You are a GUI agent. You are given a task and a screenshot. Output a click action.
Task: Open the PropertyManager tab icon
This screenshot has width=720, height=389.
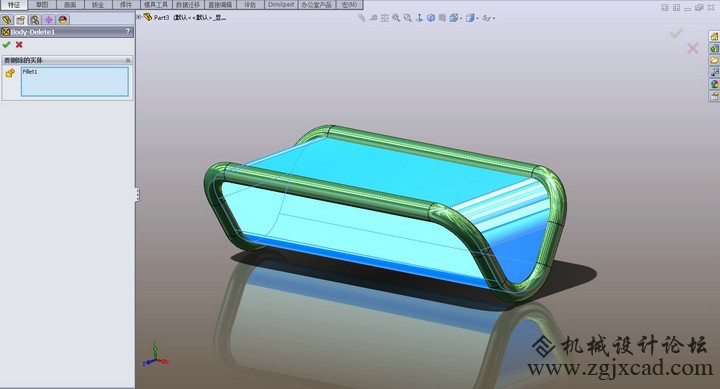(21, 20)
